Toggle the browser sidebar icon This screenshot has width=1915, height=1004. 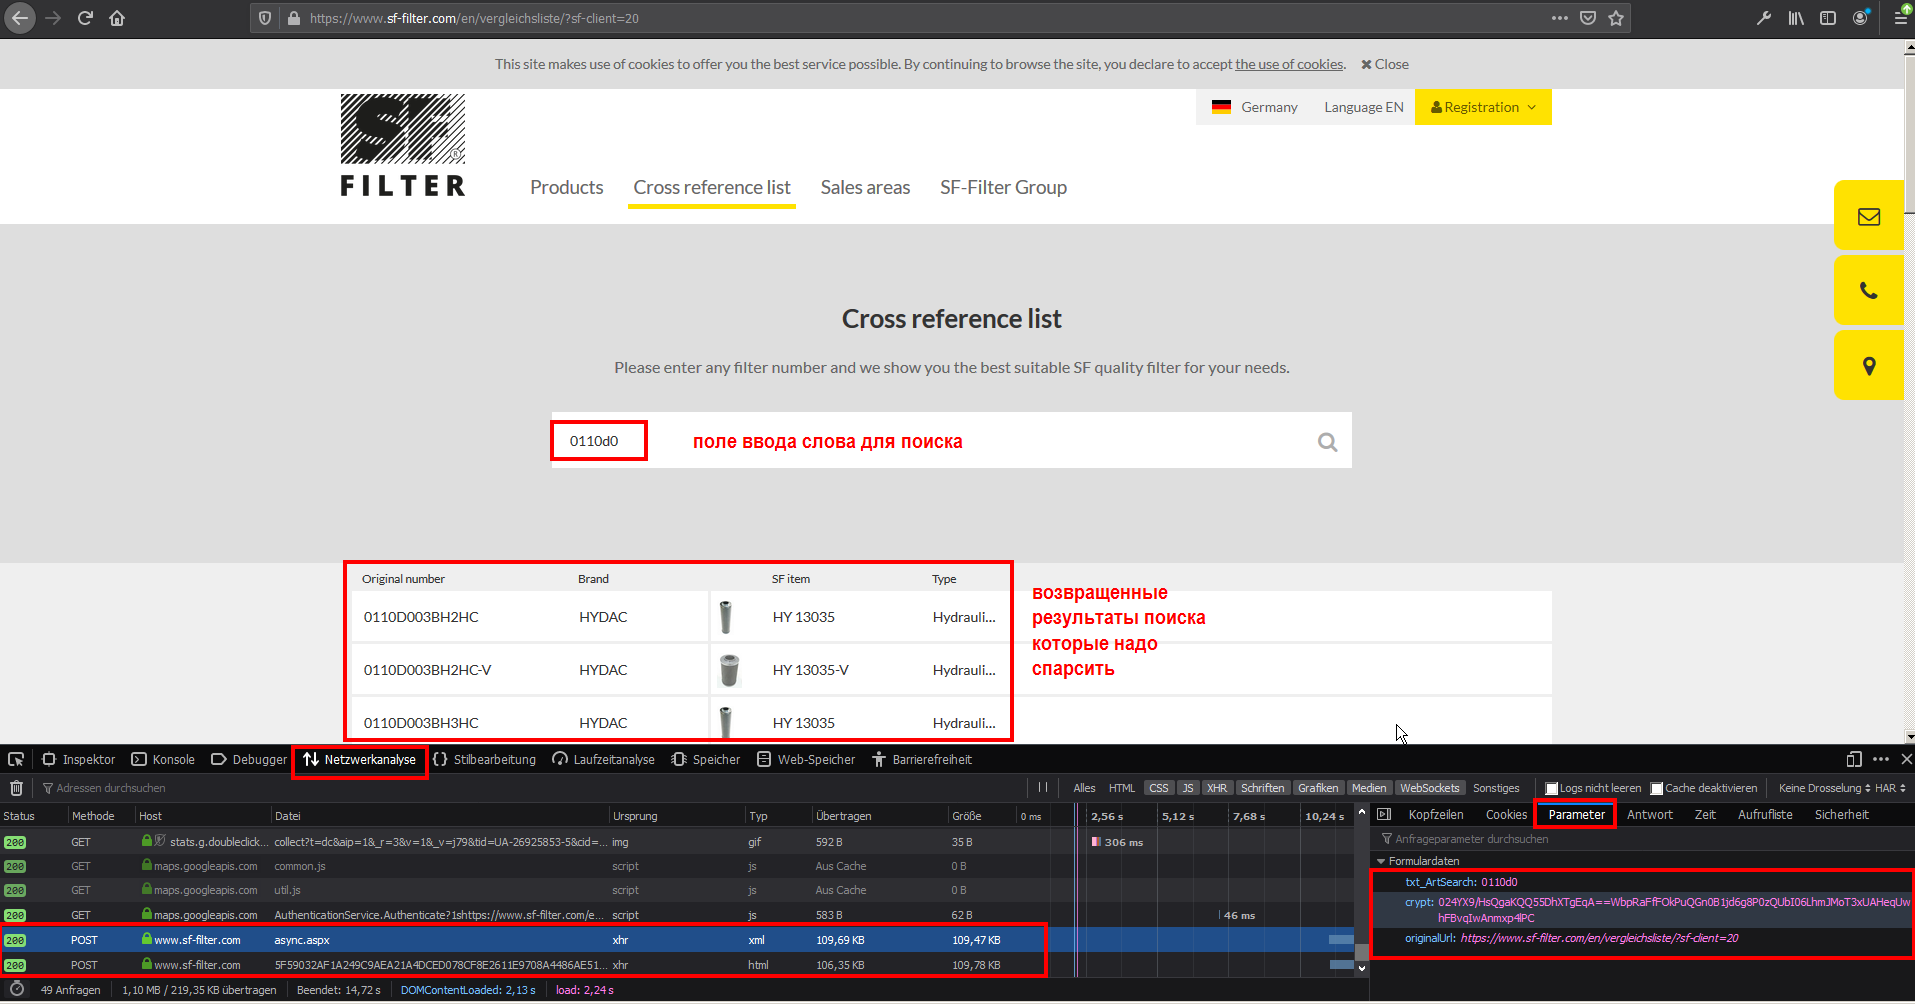coord(1828,18)
